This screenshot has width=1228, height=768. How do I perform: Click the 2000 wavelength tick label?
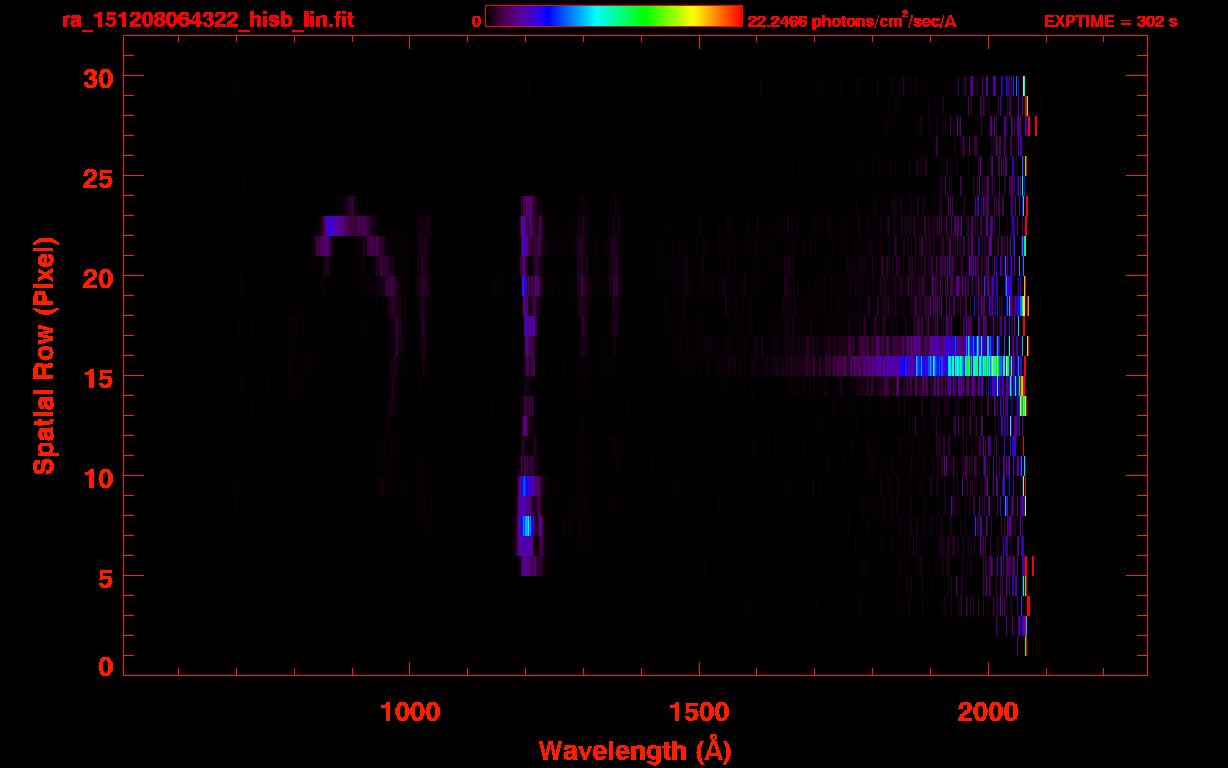988,711
